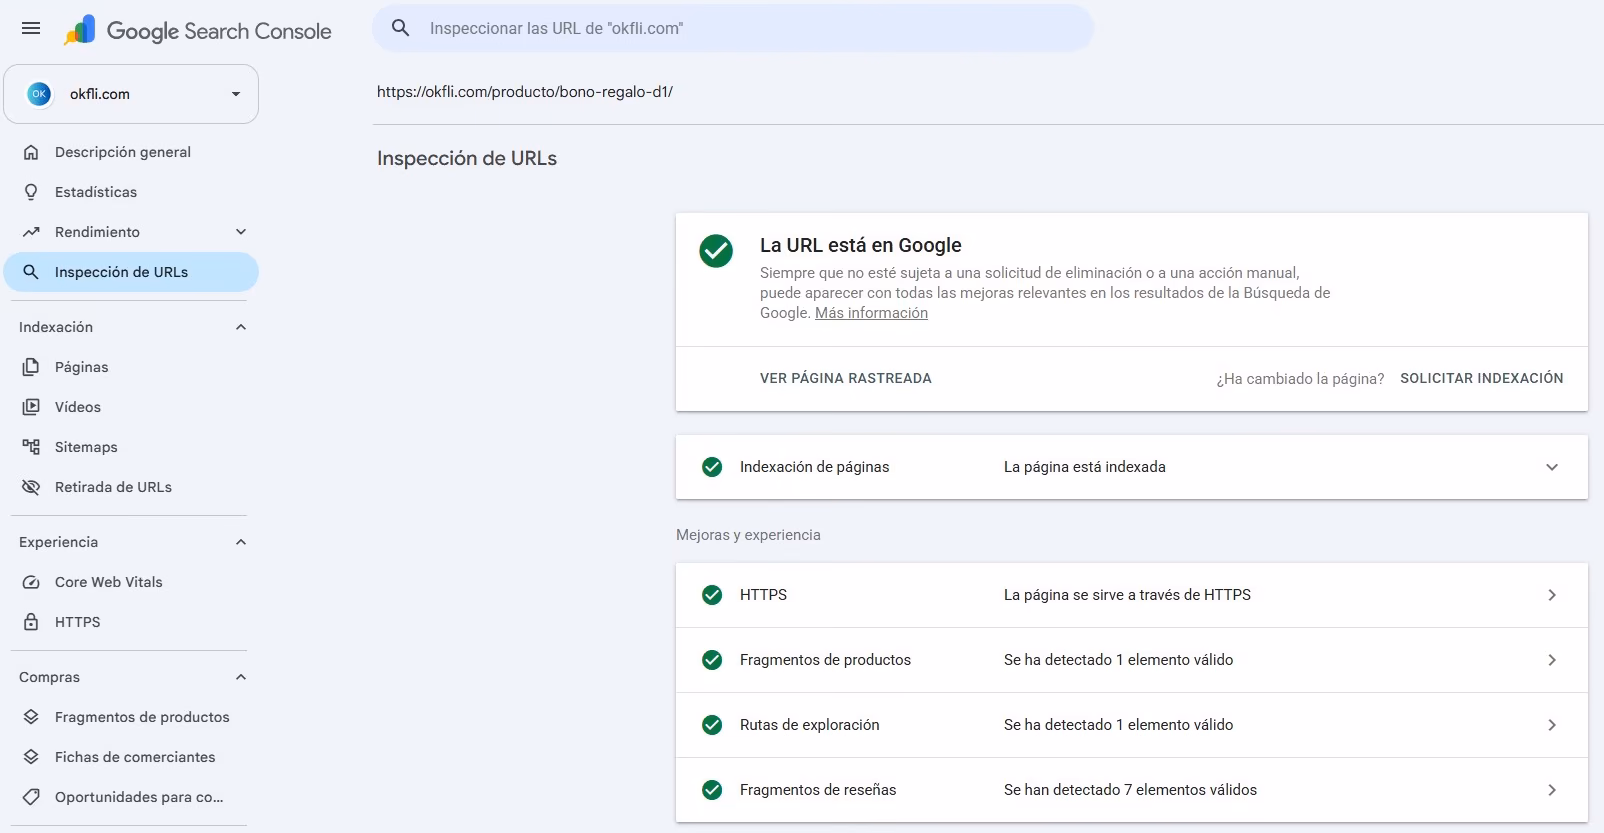
Task: Open Fragmentos de productos row arrow
Action: click(x=1552, y=660)
